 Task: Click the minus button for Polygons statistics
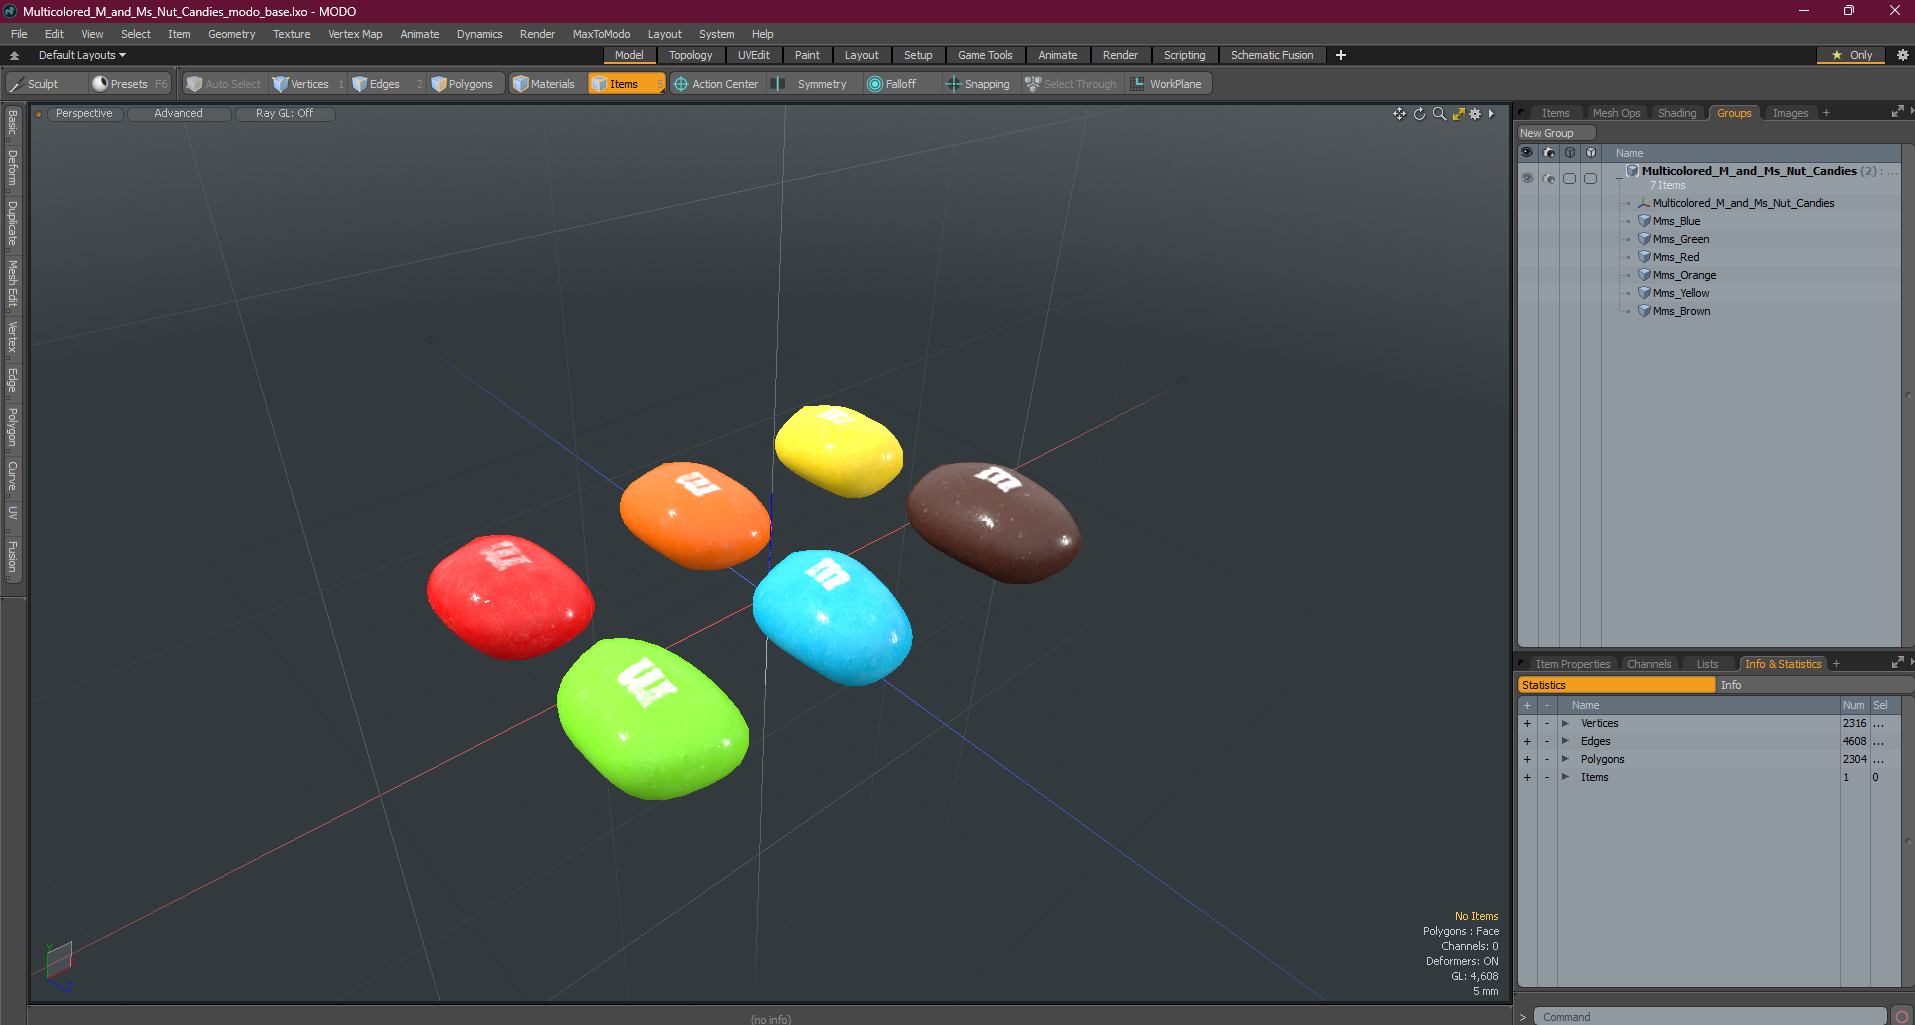(1547, 759)
